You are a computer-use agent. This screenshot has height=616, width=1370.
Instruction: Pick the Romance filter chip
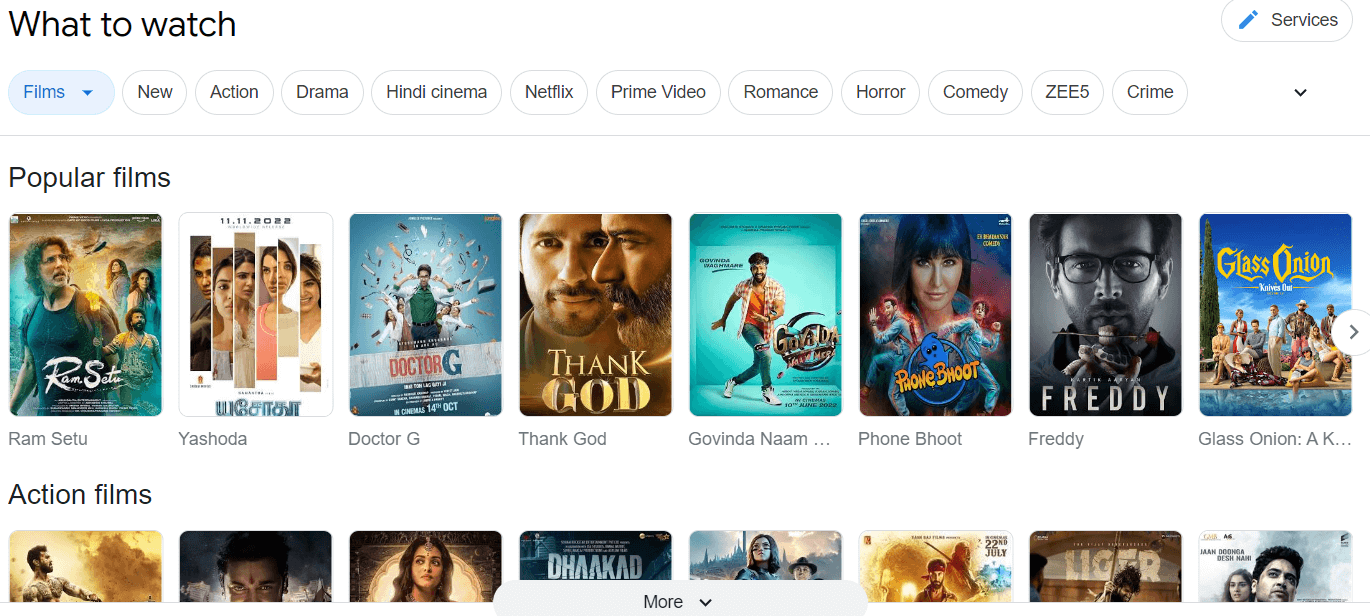pyautogui.click(x=780, y=92)
